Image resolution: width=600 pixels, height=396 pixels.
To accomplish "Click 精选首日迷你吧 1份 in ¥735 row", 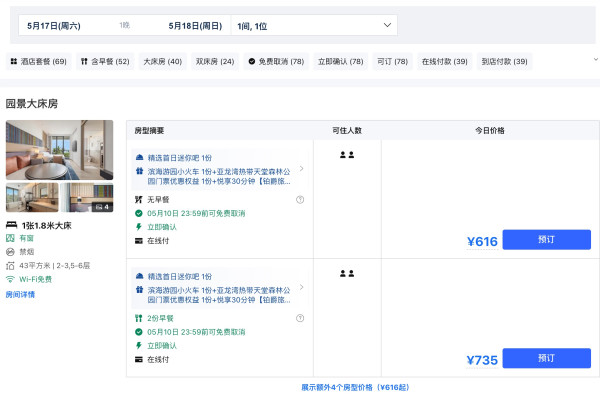I will click(x=179, y=277).
